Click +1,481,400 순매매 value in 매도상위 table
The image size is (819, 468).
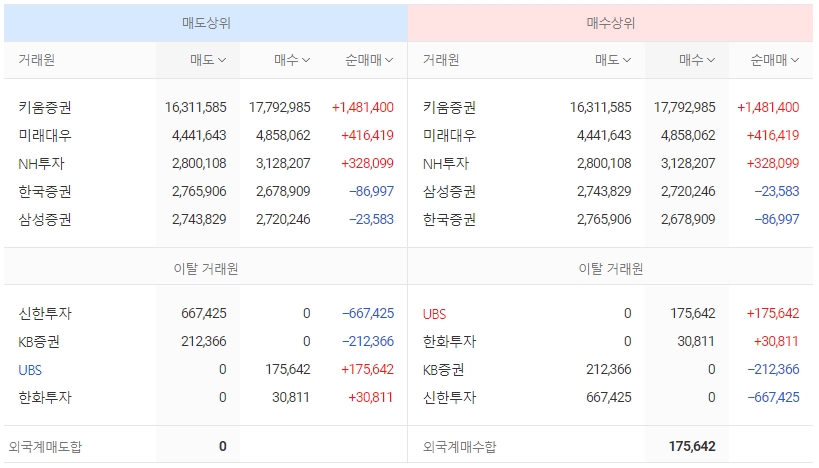pyautogui.click(x=362, y=108)
